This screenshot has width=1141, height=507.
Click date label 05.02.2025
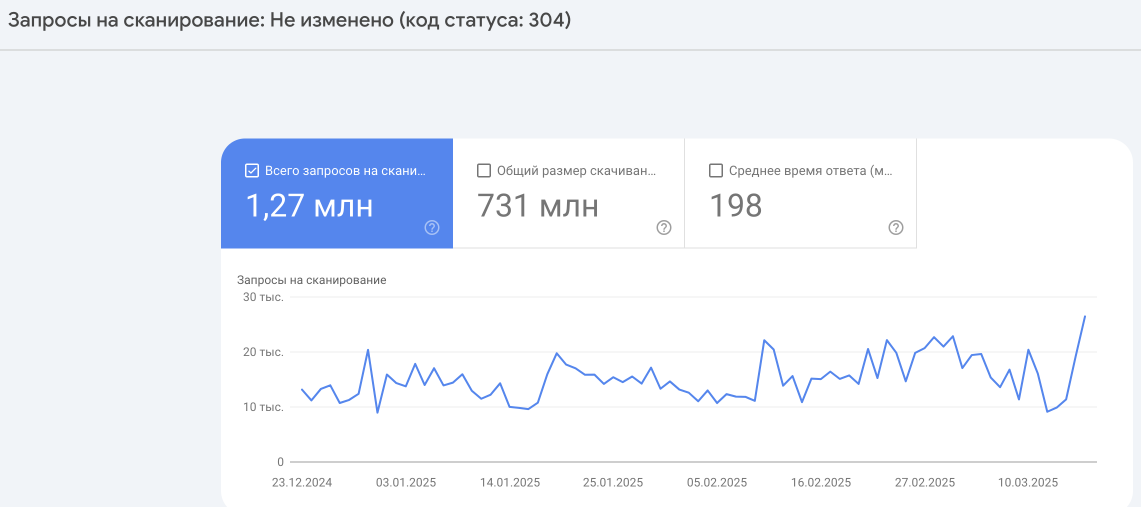[x=716, y=483]
